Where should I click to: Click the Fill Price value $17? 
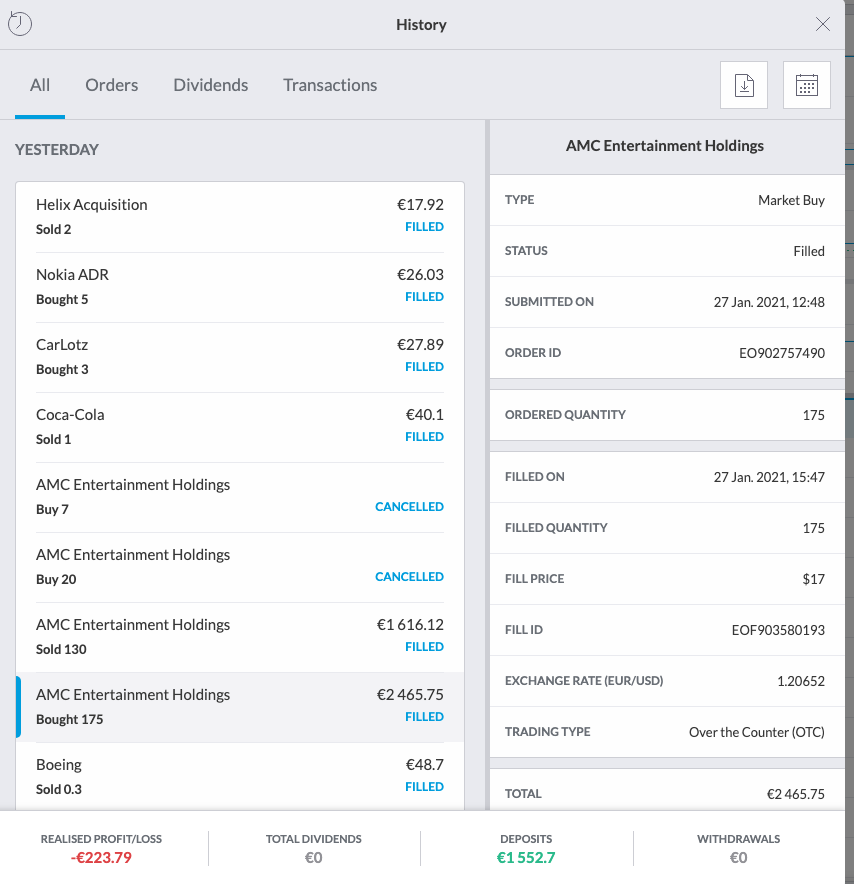click(x=813, y=579)
